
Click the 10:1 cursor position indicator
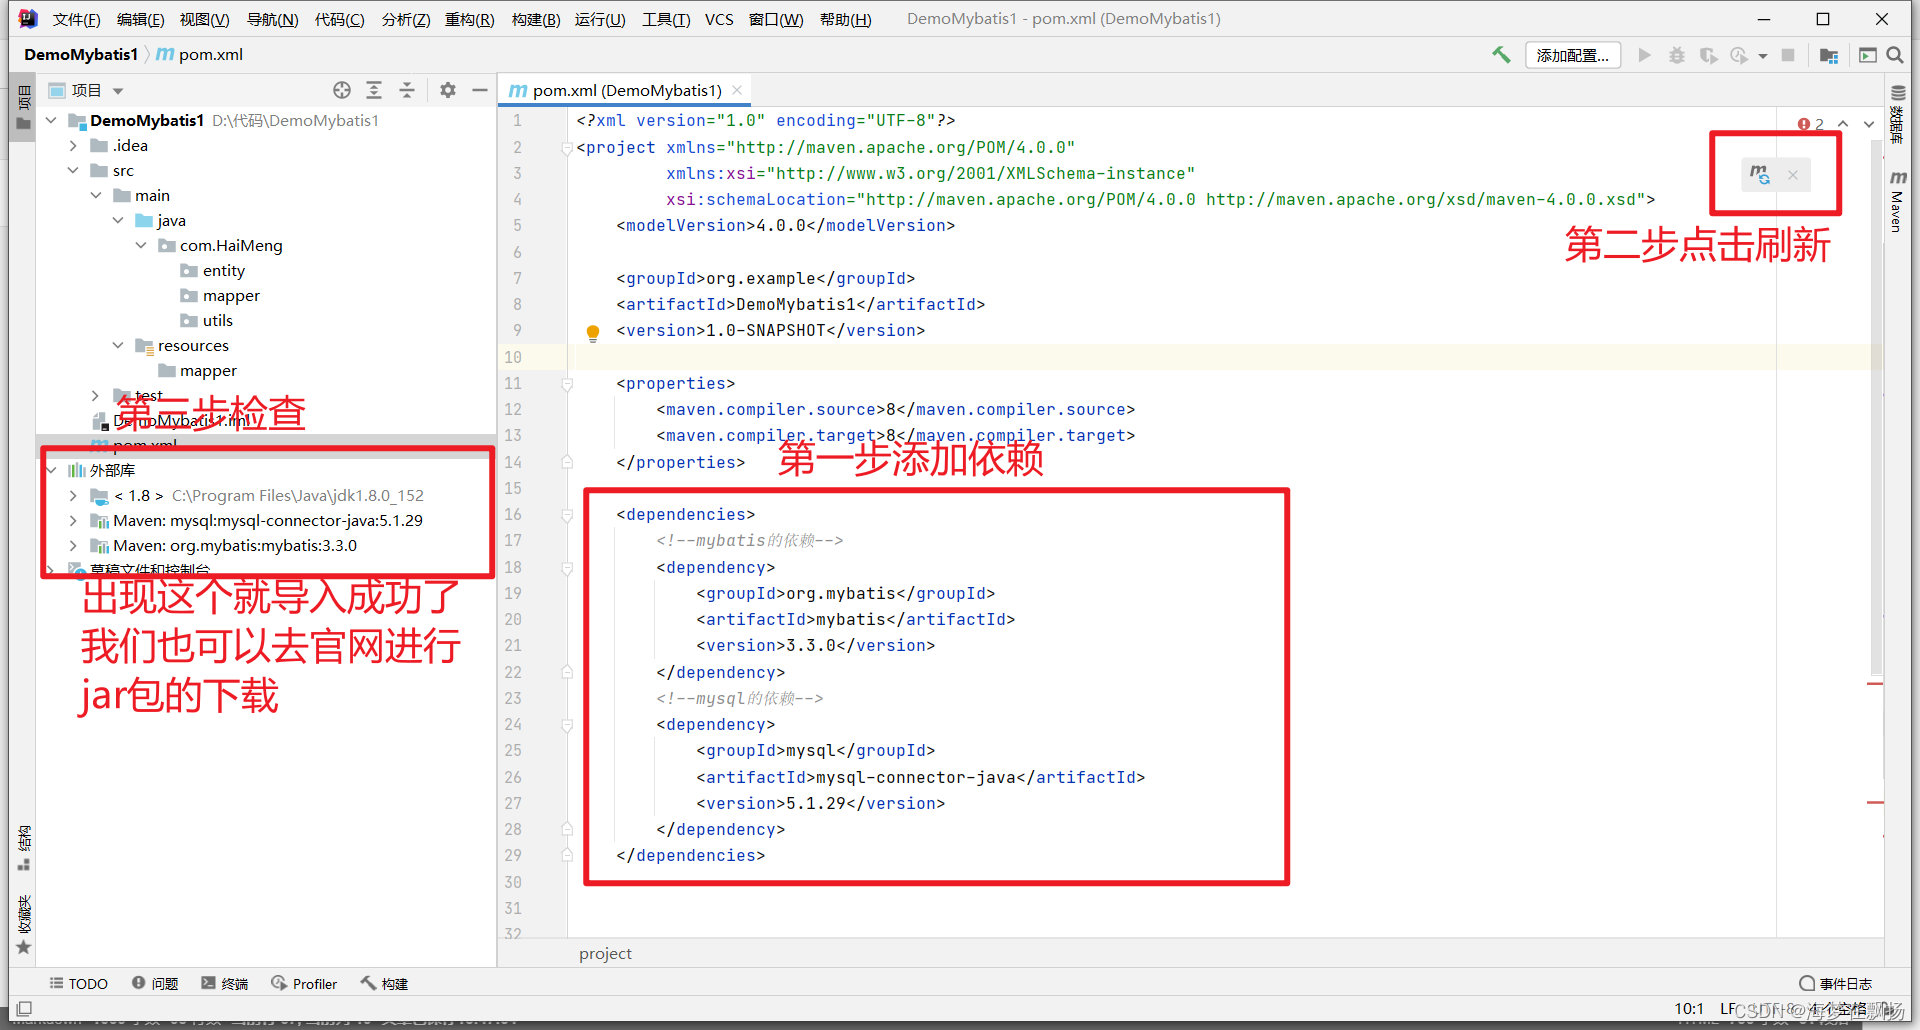[1689, 1008]
